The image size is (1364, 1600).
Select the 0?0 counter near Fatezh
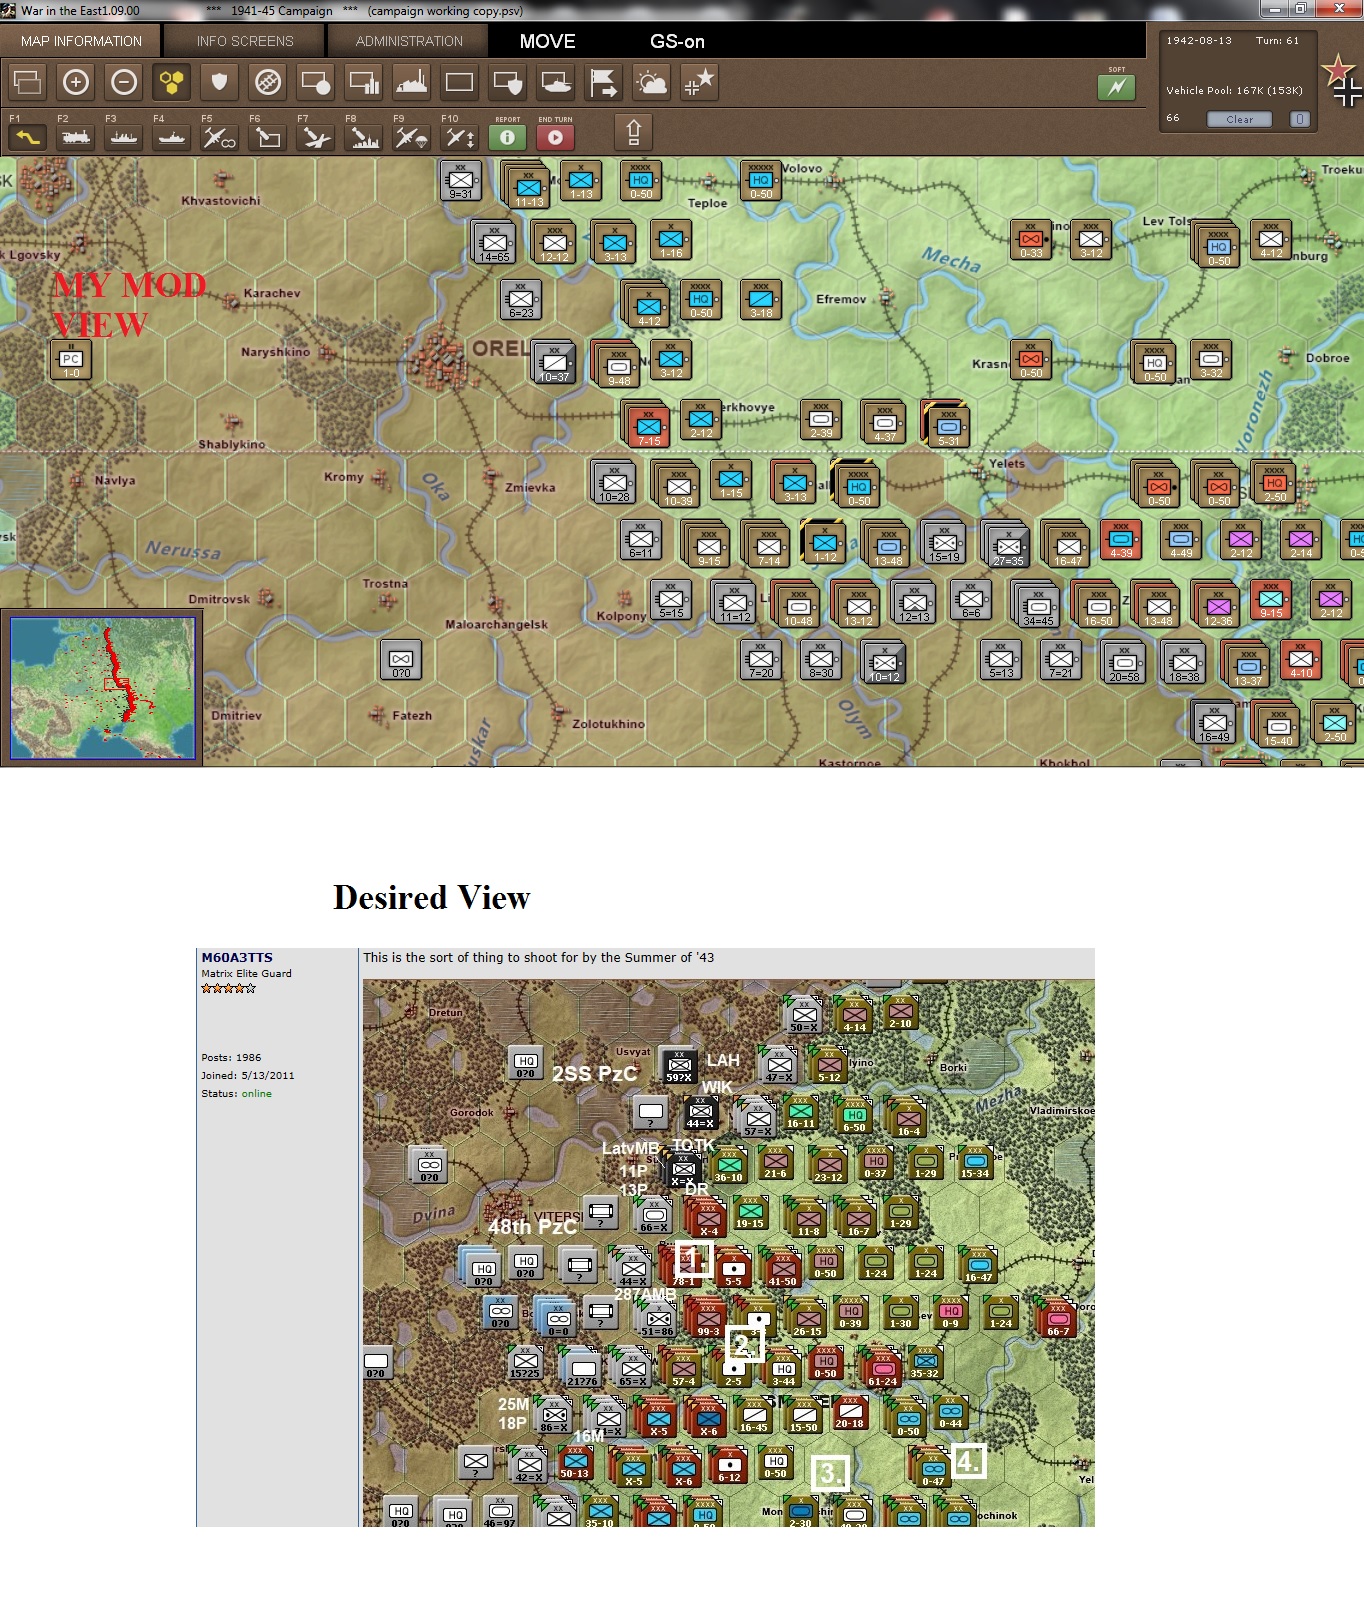point(401,660)
